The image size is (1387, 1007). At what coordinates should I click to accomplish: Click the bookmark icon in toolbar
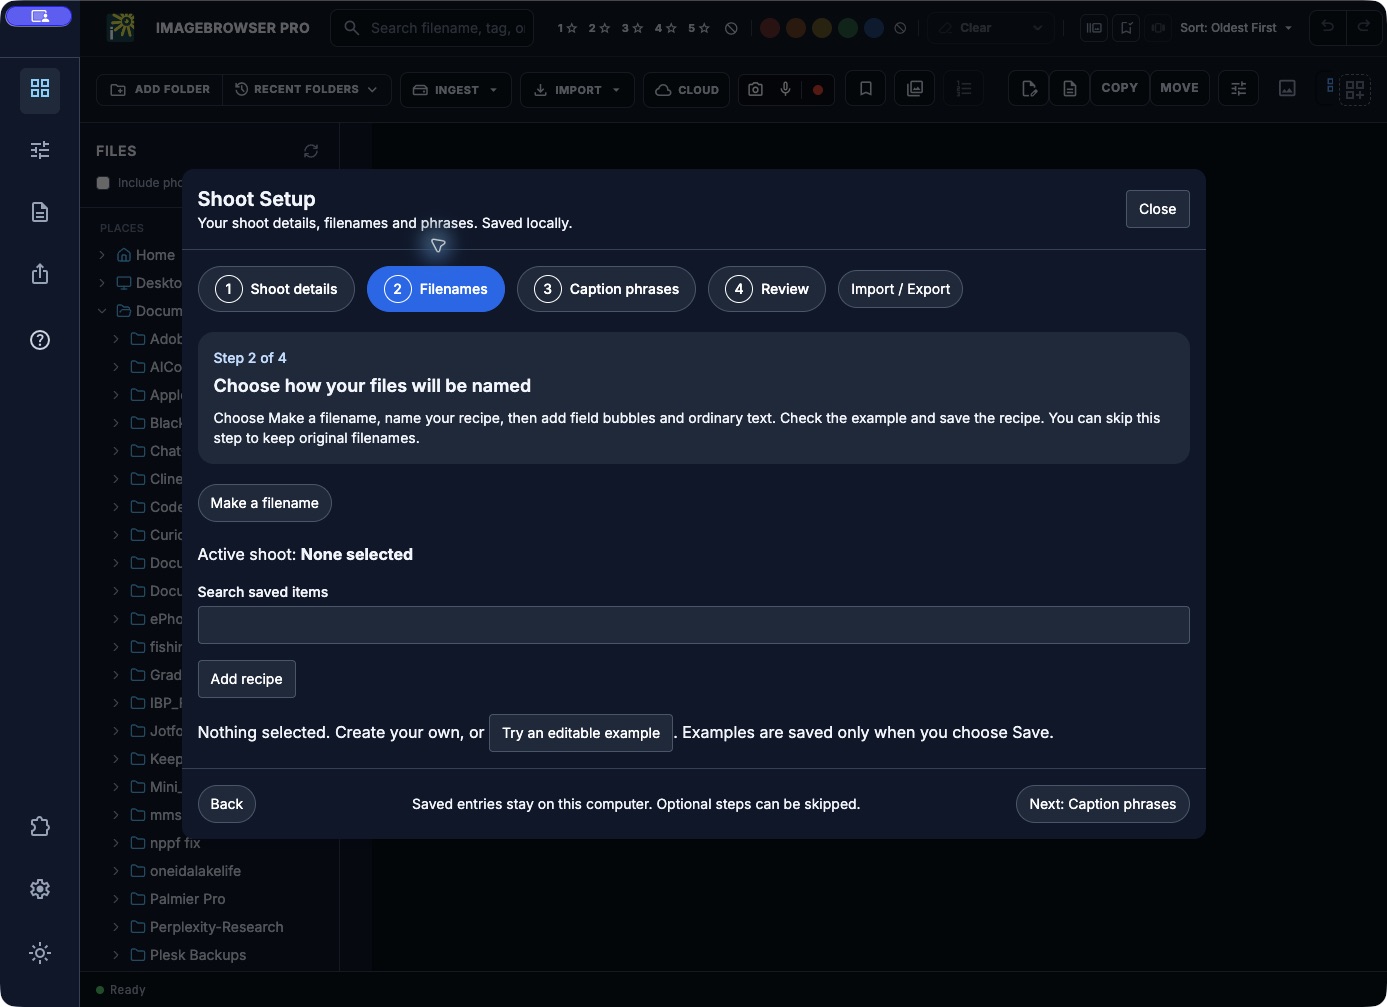866,89
